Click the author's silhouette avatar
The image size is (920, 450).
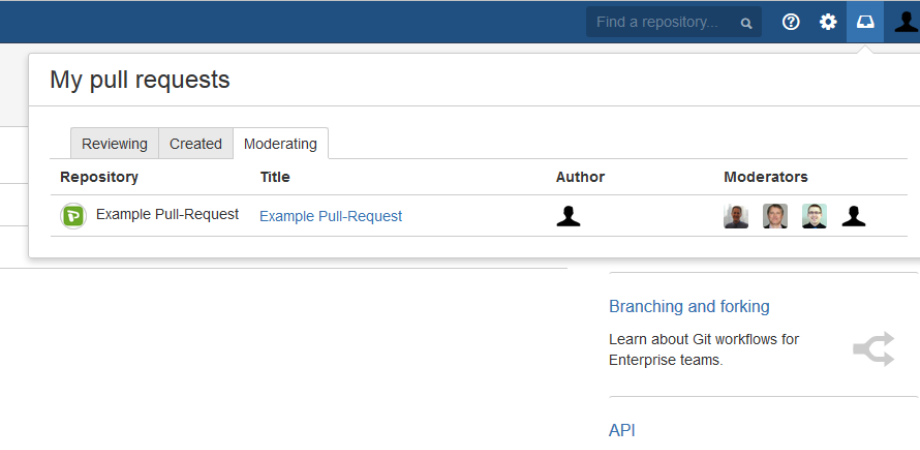(568, 216)
